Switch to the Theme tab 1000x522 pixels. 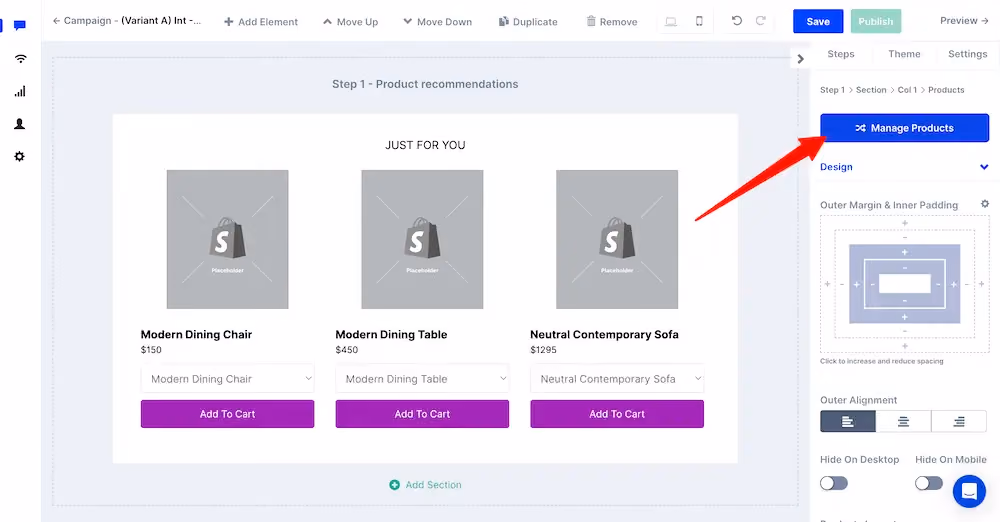click(904, 54)
